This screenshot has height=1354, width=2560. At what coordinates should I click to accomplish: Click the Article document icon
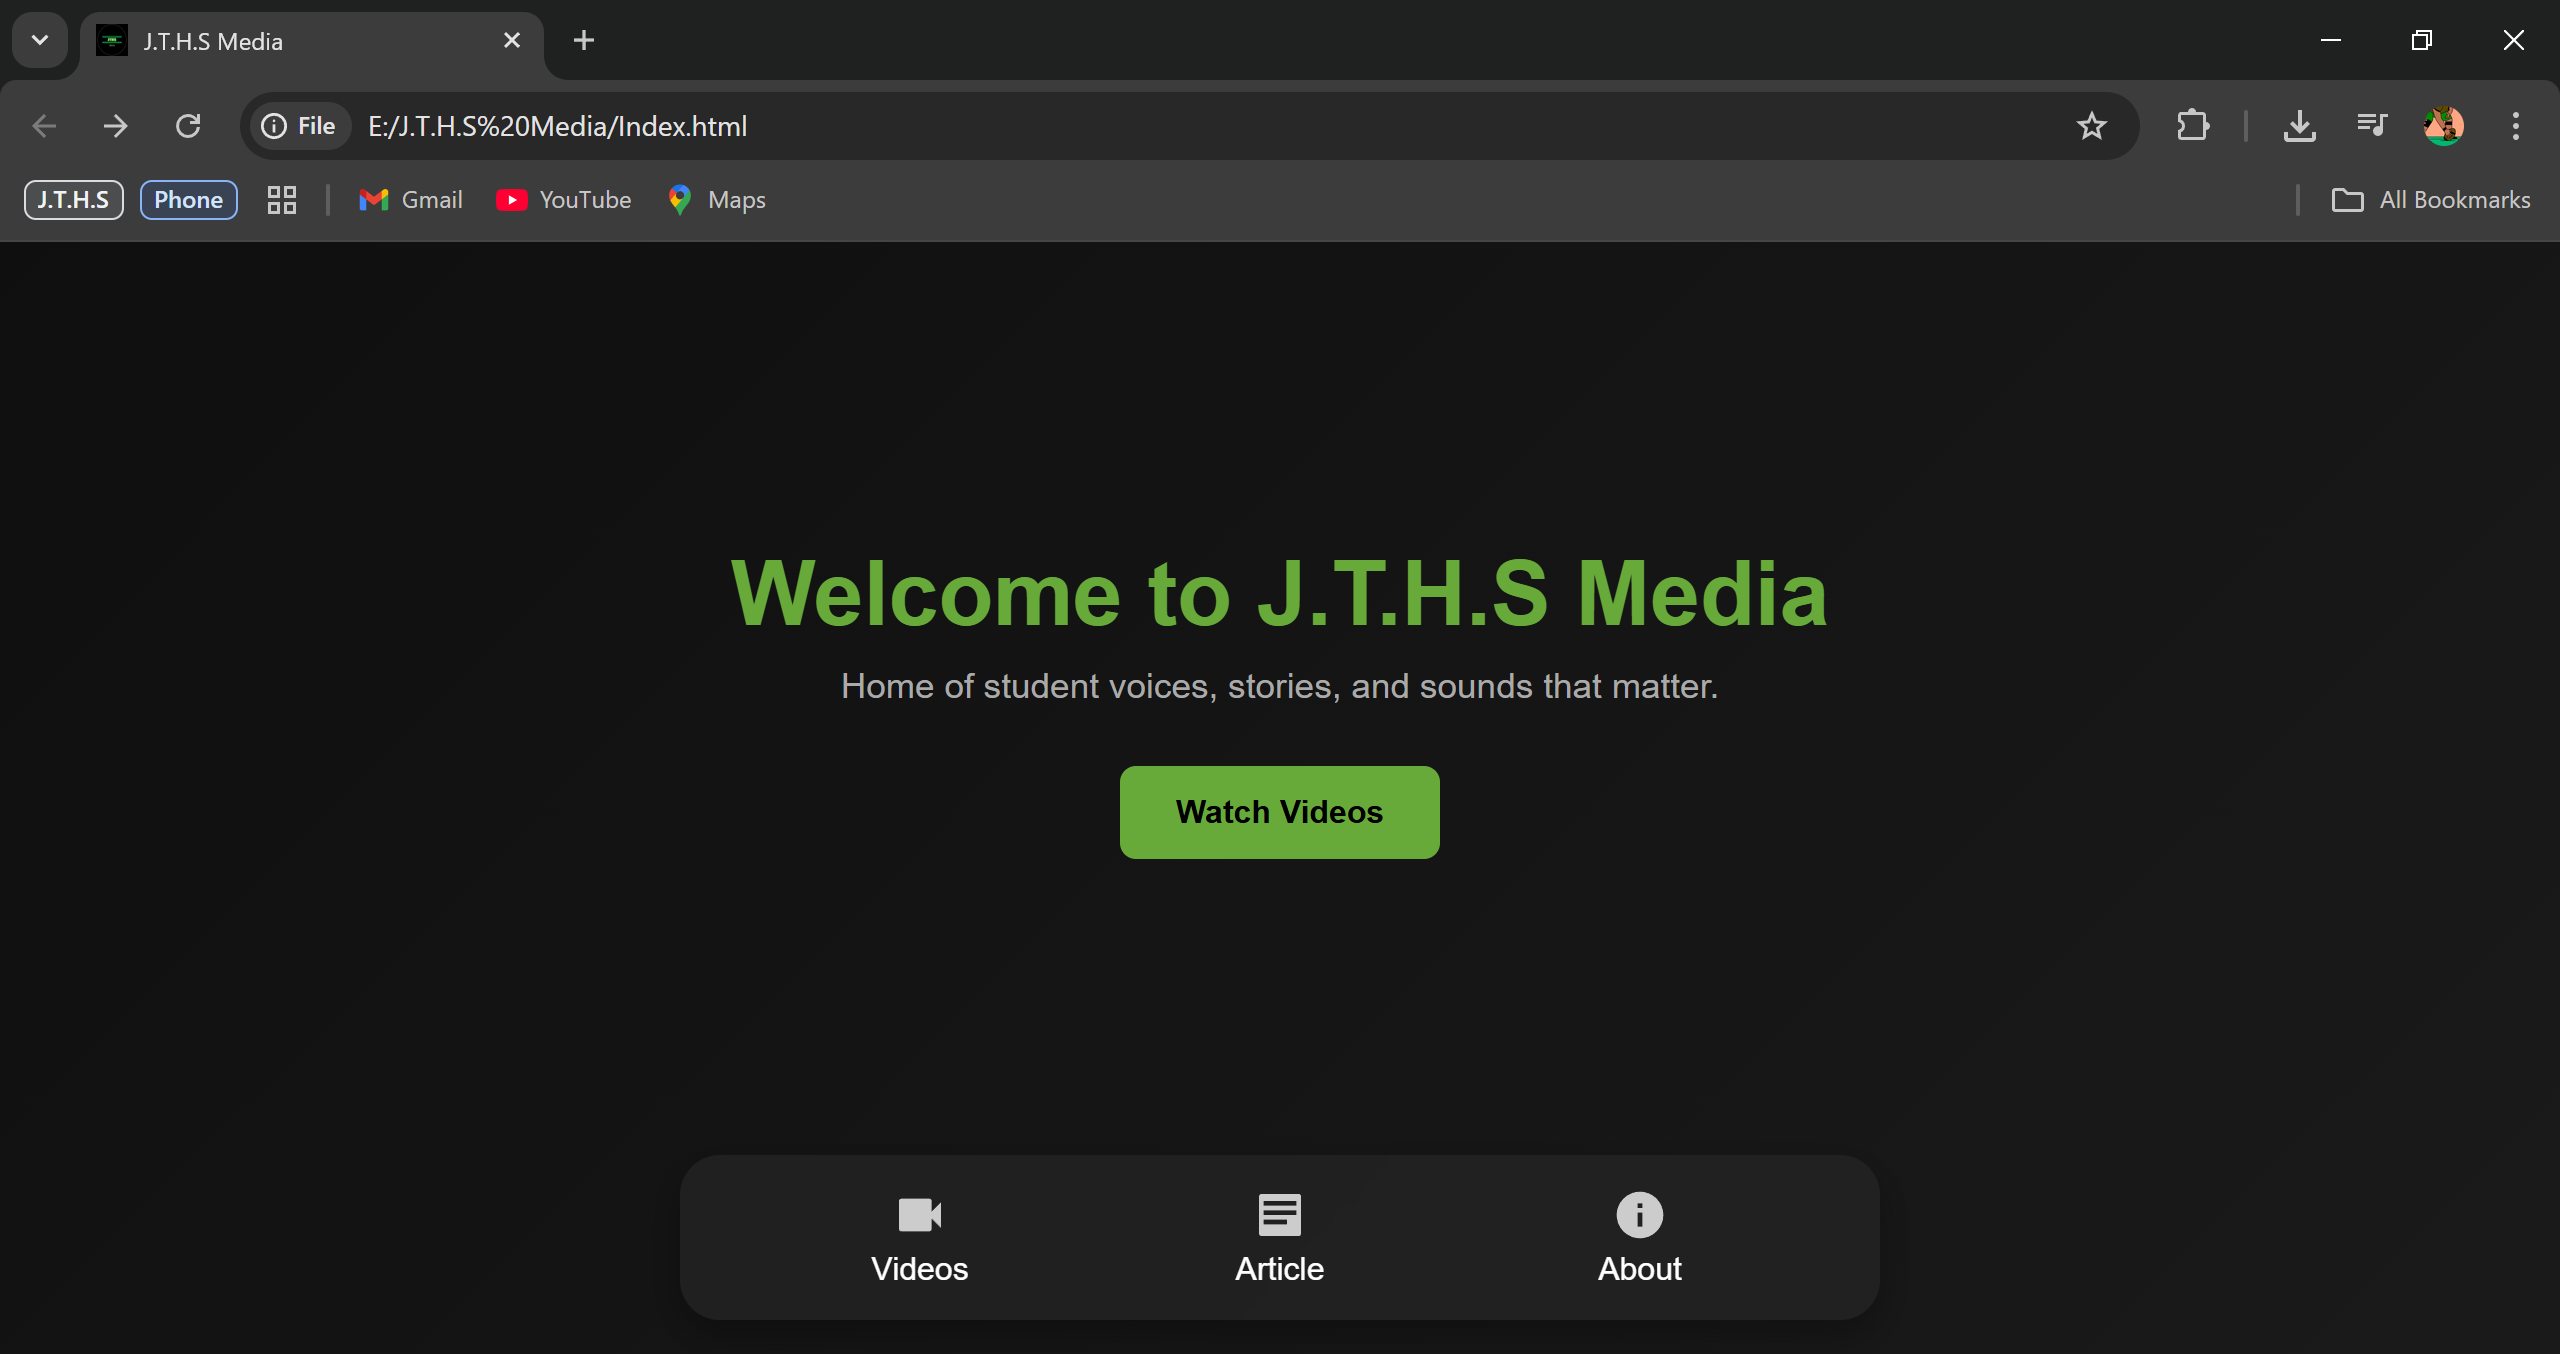(x=1279, y=1215)
